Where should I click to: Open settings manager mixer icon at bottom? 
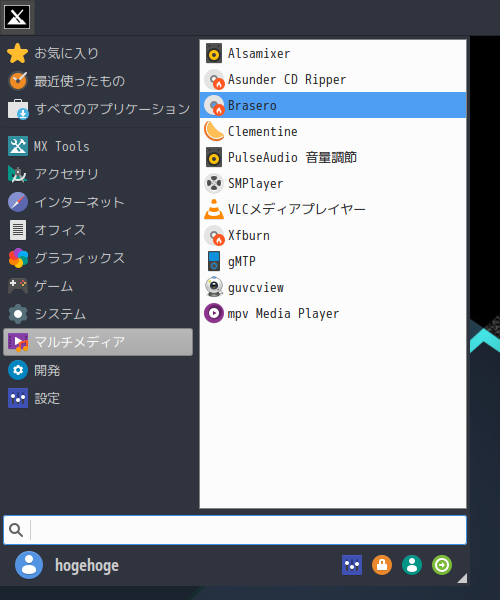tap(352, 565)
